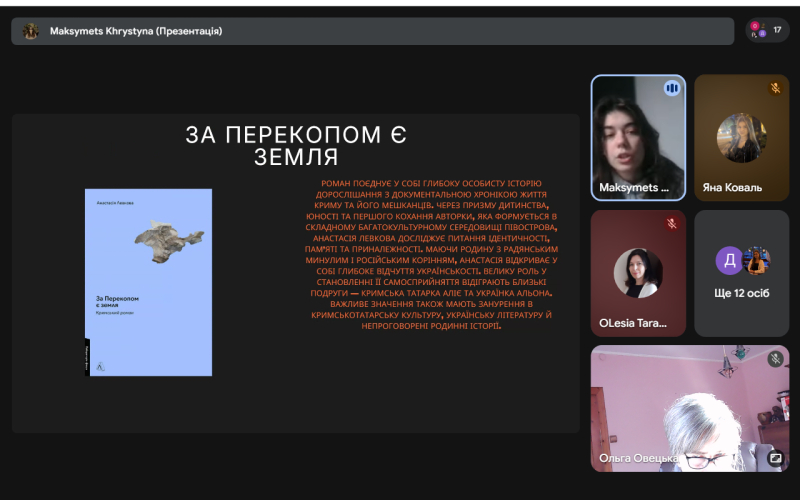Click purple 'Д' avatar in more-people tile
Screen dimensions: 800x500
click(728, 261)
